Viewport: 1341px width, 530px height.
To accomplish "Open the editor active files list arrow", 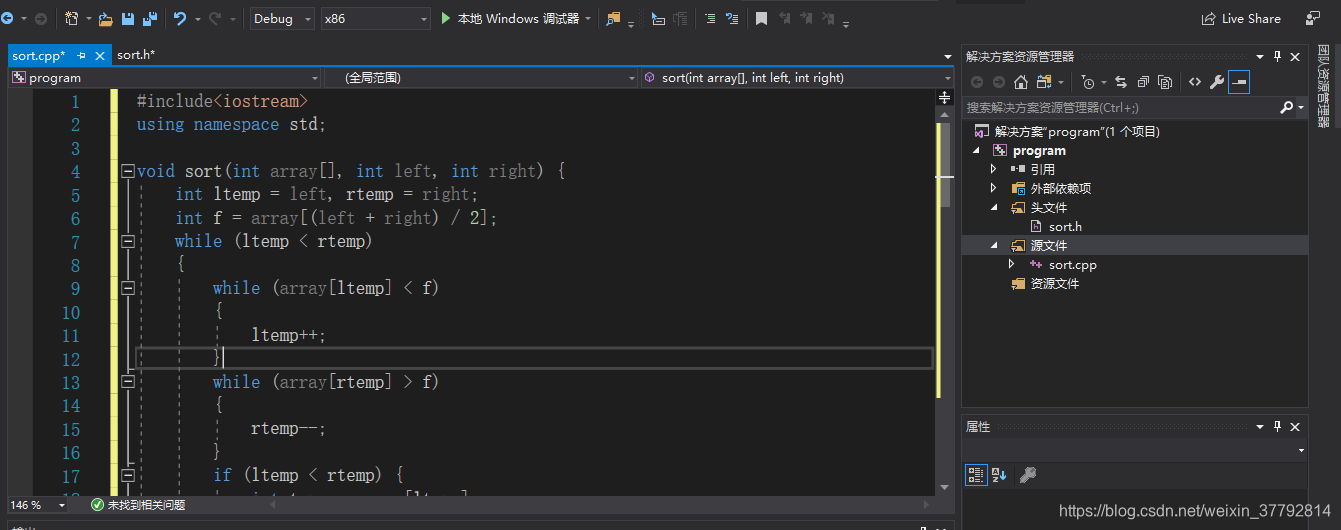I will point(948,56).
